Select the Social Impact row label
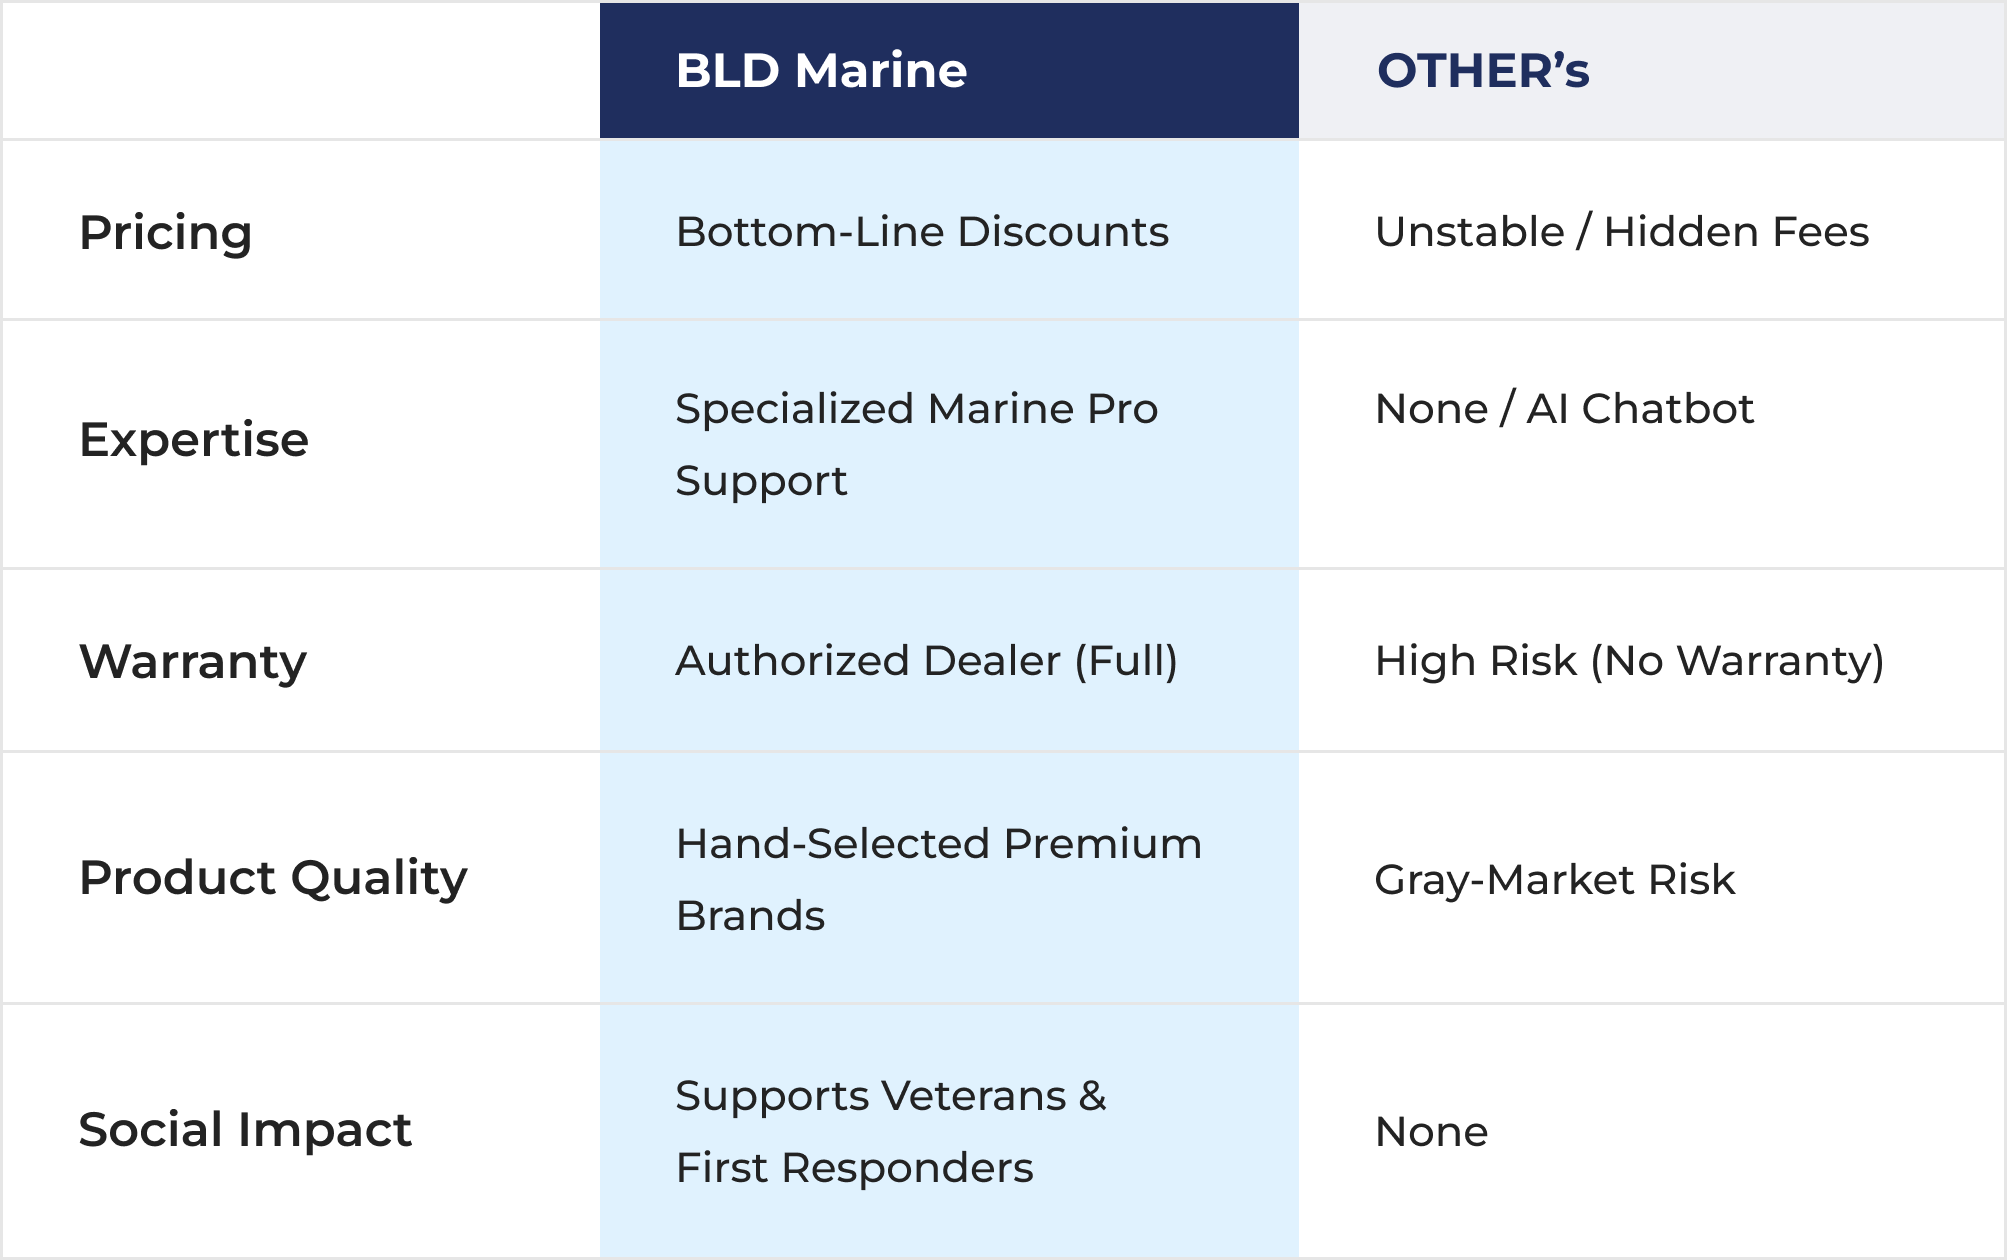 (x=245, y=1130)
